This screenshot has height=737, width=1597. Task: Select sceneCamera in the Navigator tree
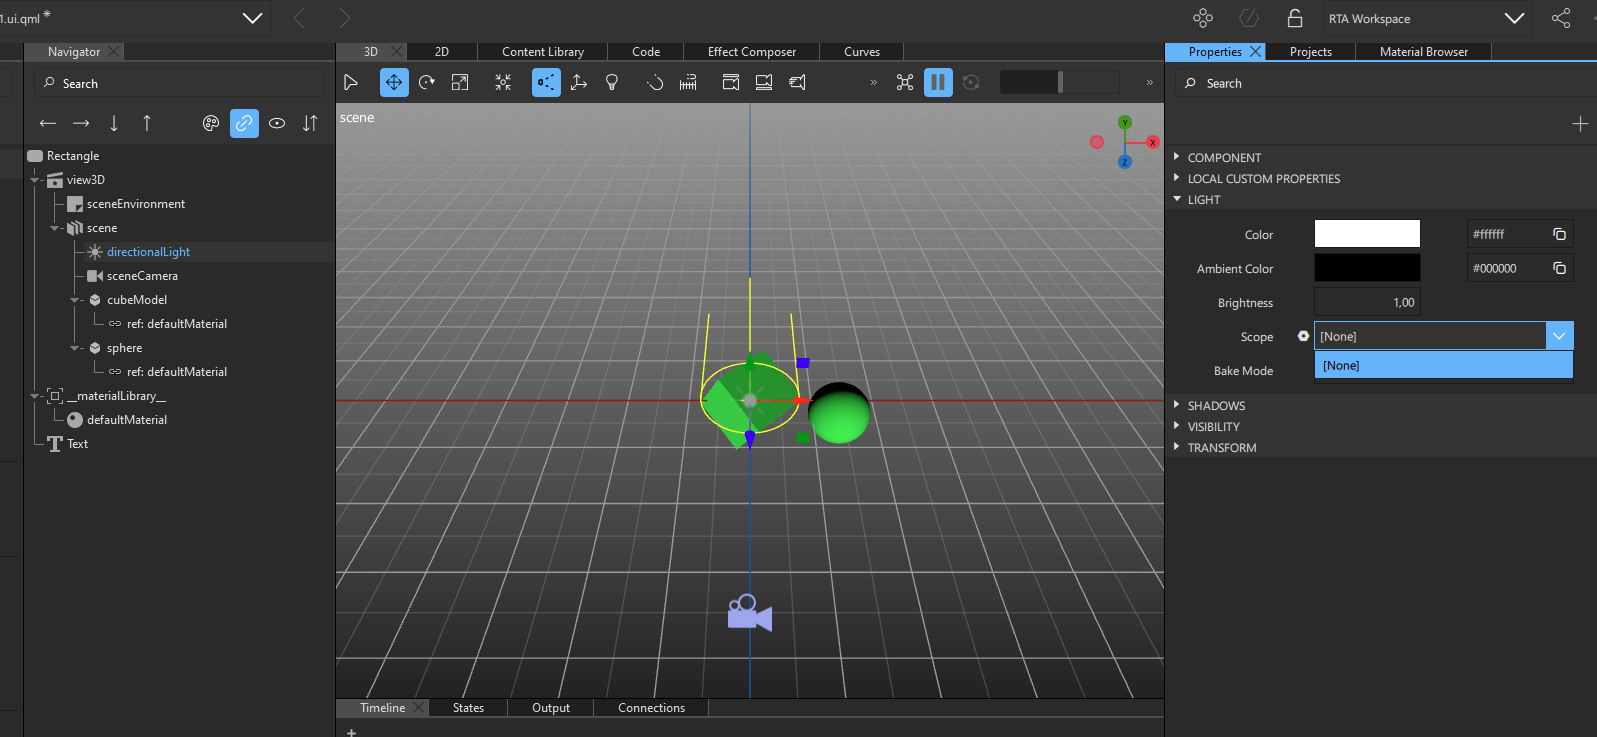(142, 276)
